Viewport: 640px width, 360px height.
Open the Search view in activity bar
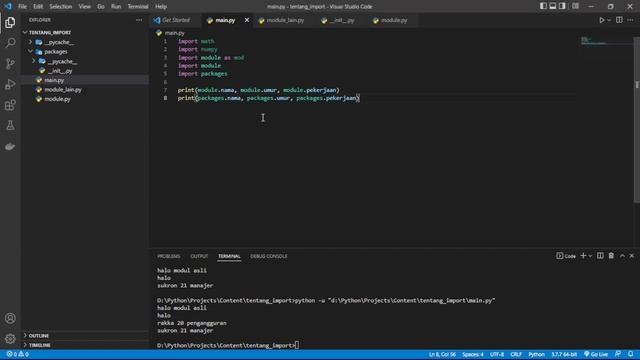coord(10,43)
